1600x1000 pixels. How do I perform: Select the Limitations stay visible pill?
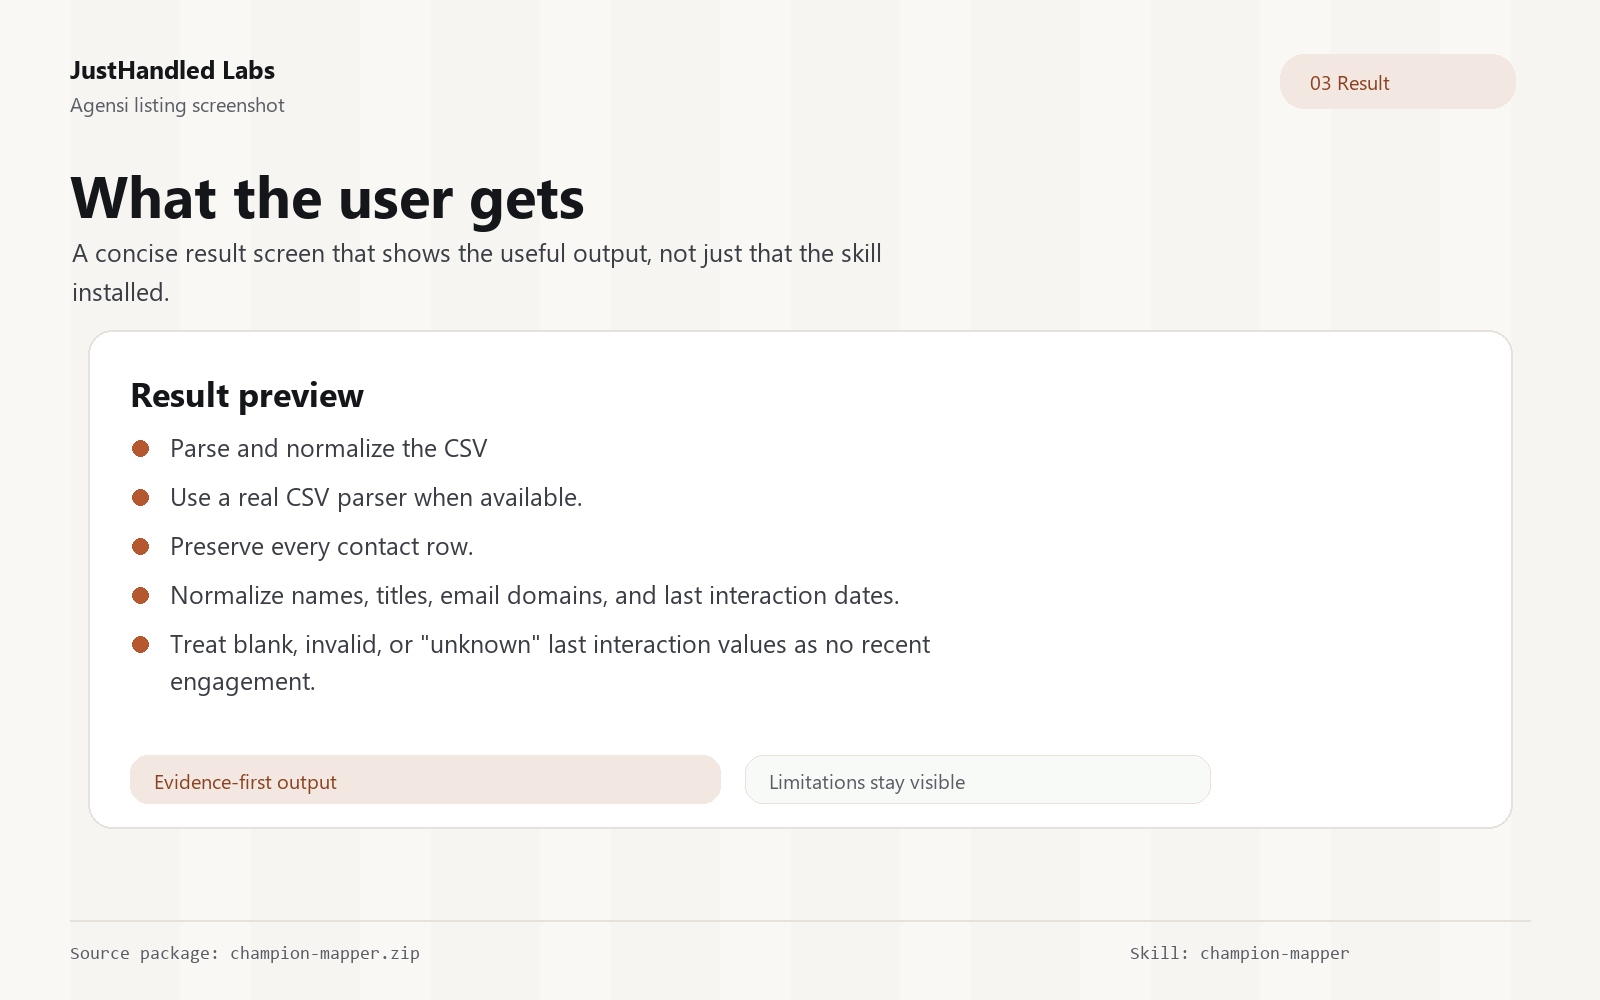(977, 780)
